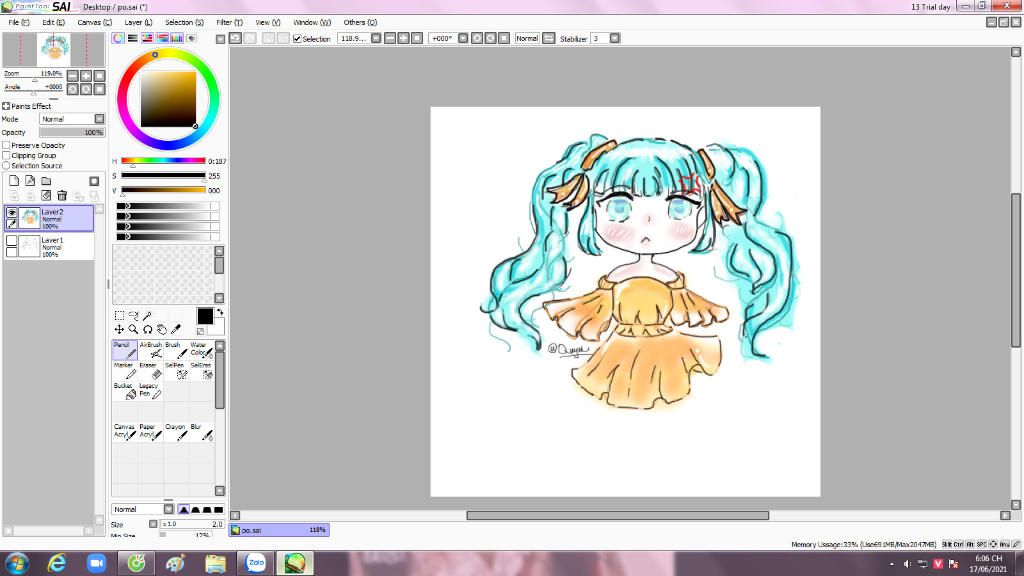
Task: Open the Edit menu
Action: click(53, 22)
